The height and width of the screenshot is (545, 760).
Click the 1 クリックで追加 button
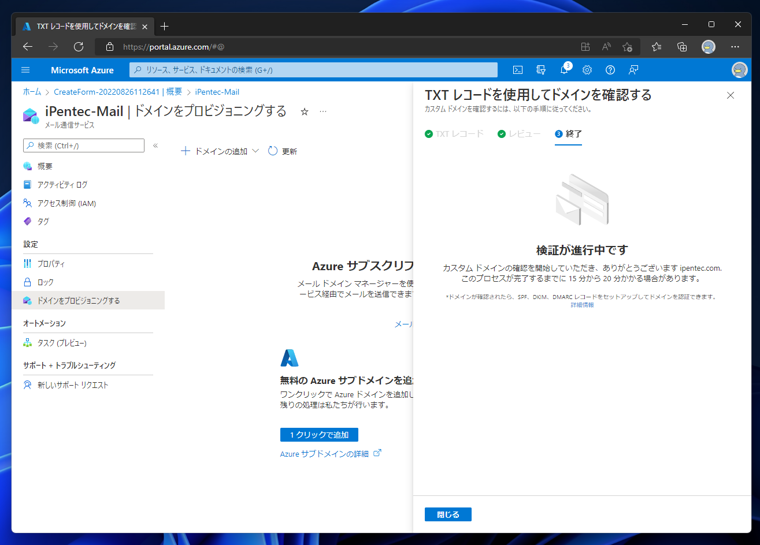[x=319, y=435]
